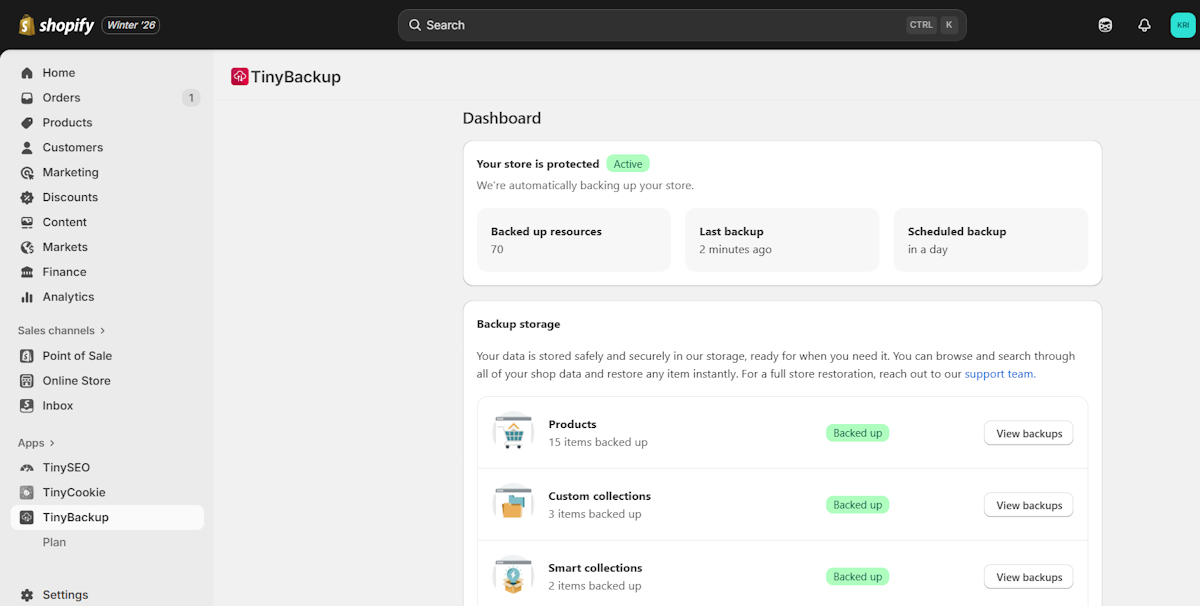
Task: View backups for Products
Action: (1028, 433)
